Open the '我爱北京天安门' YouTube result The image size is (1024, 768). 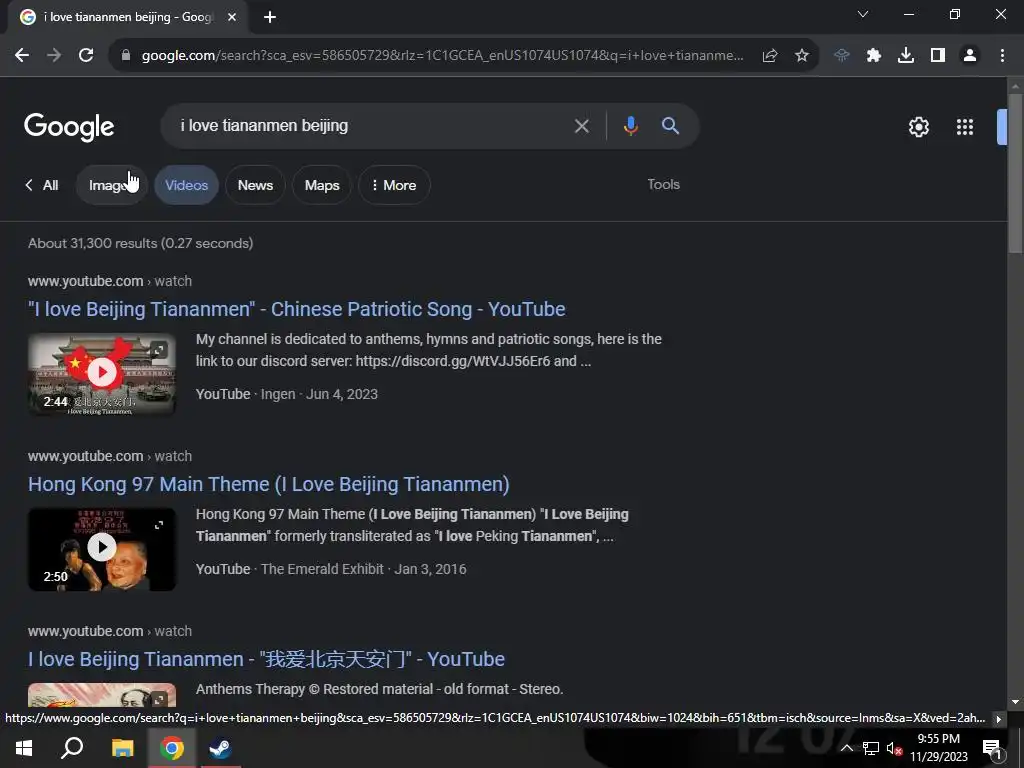coord(266,659)
